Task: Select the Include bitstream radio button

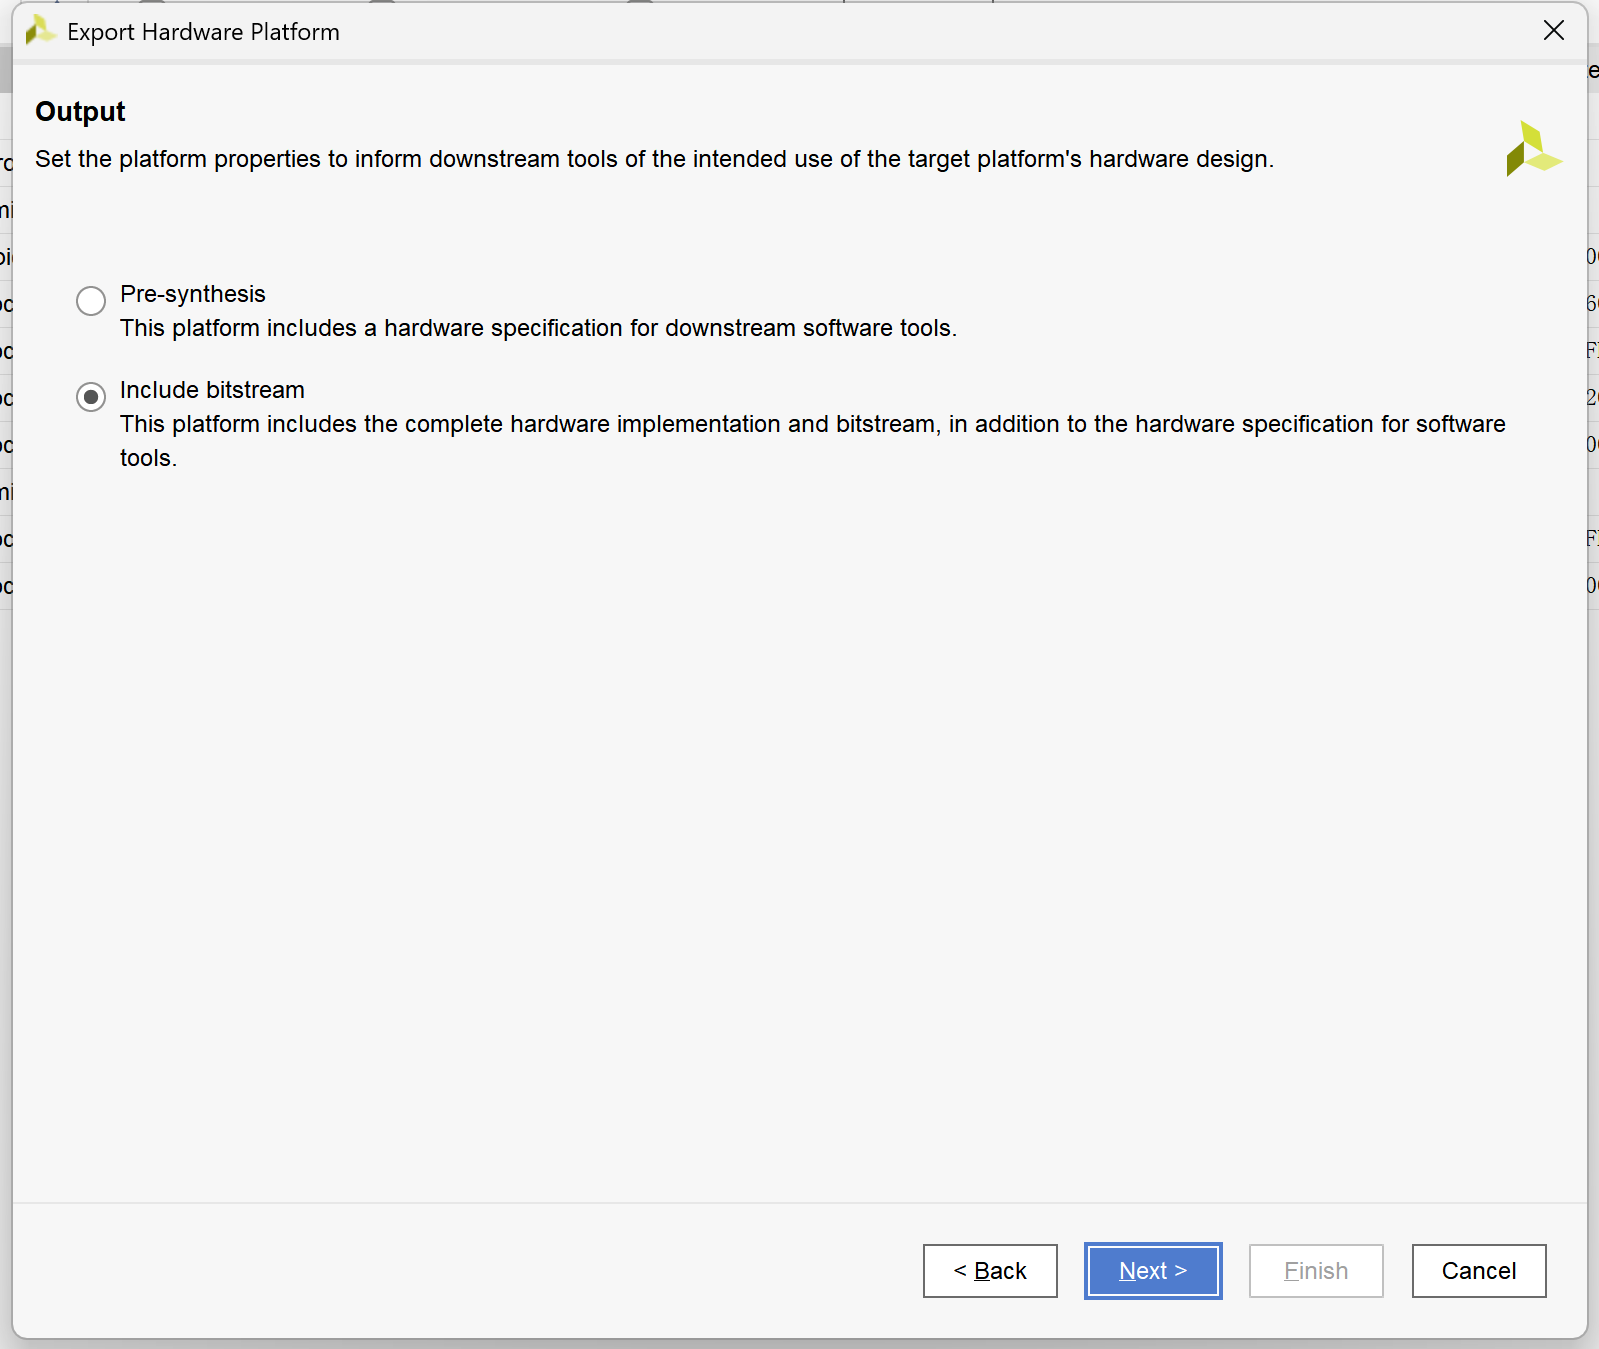Action: [91, 397]
